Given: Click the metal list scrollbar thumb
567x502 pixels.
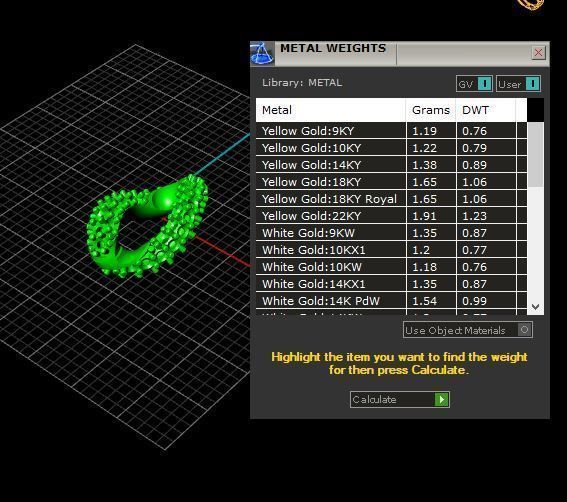Looking at the screenshot, I should 536,155.
